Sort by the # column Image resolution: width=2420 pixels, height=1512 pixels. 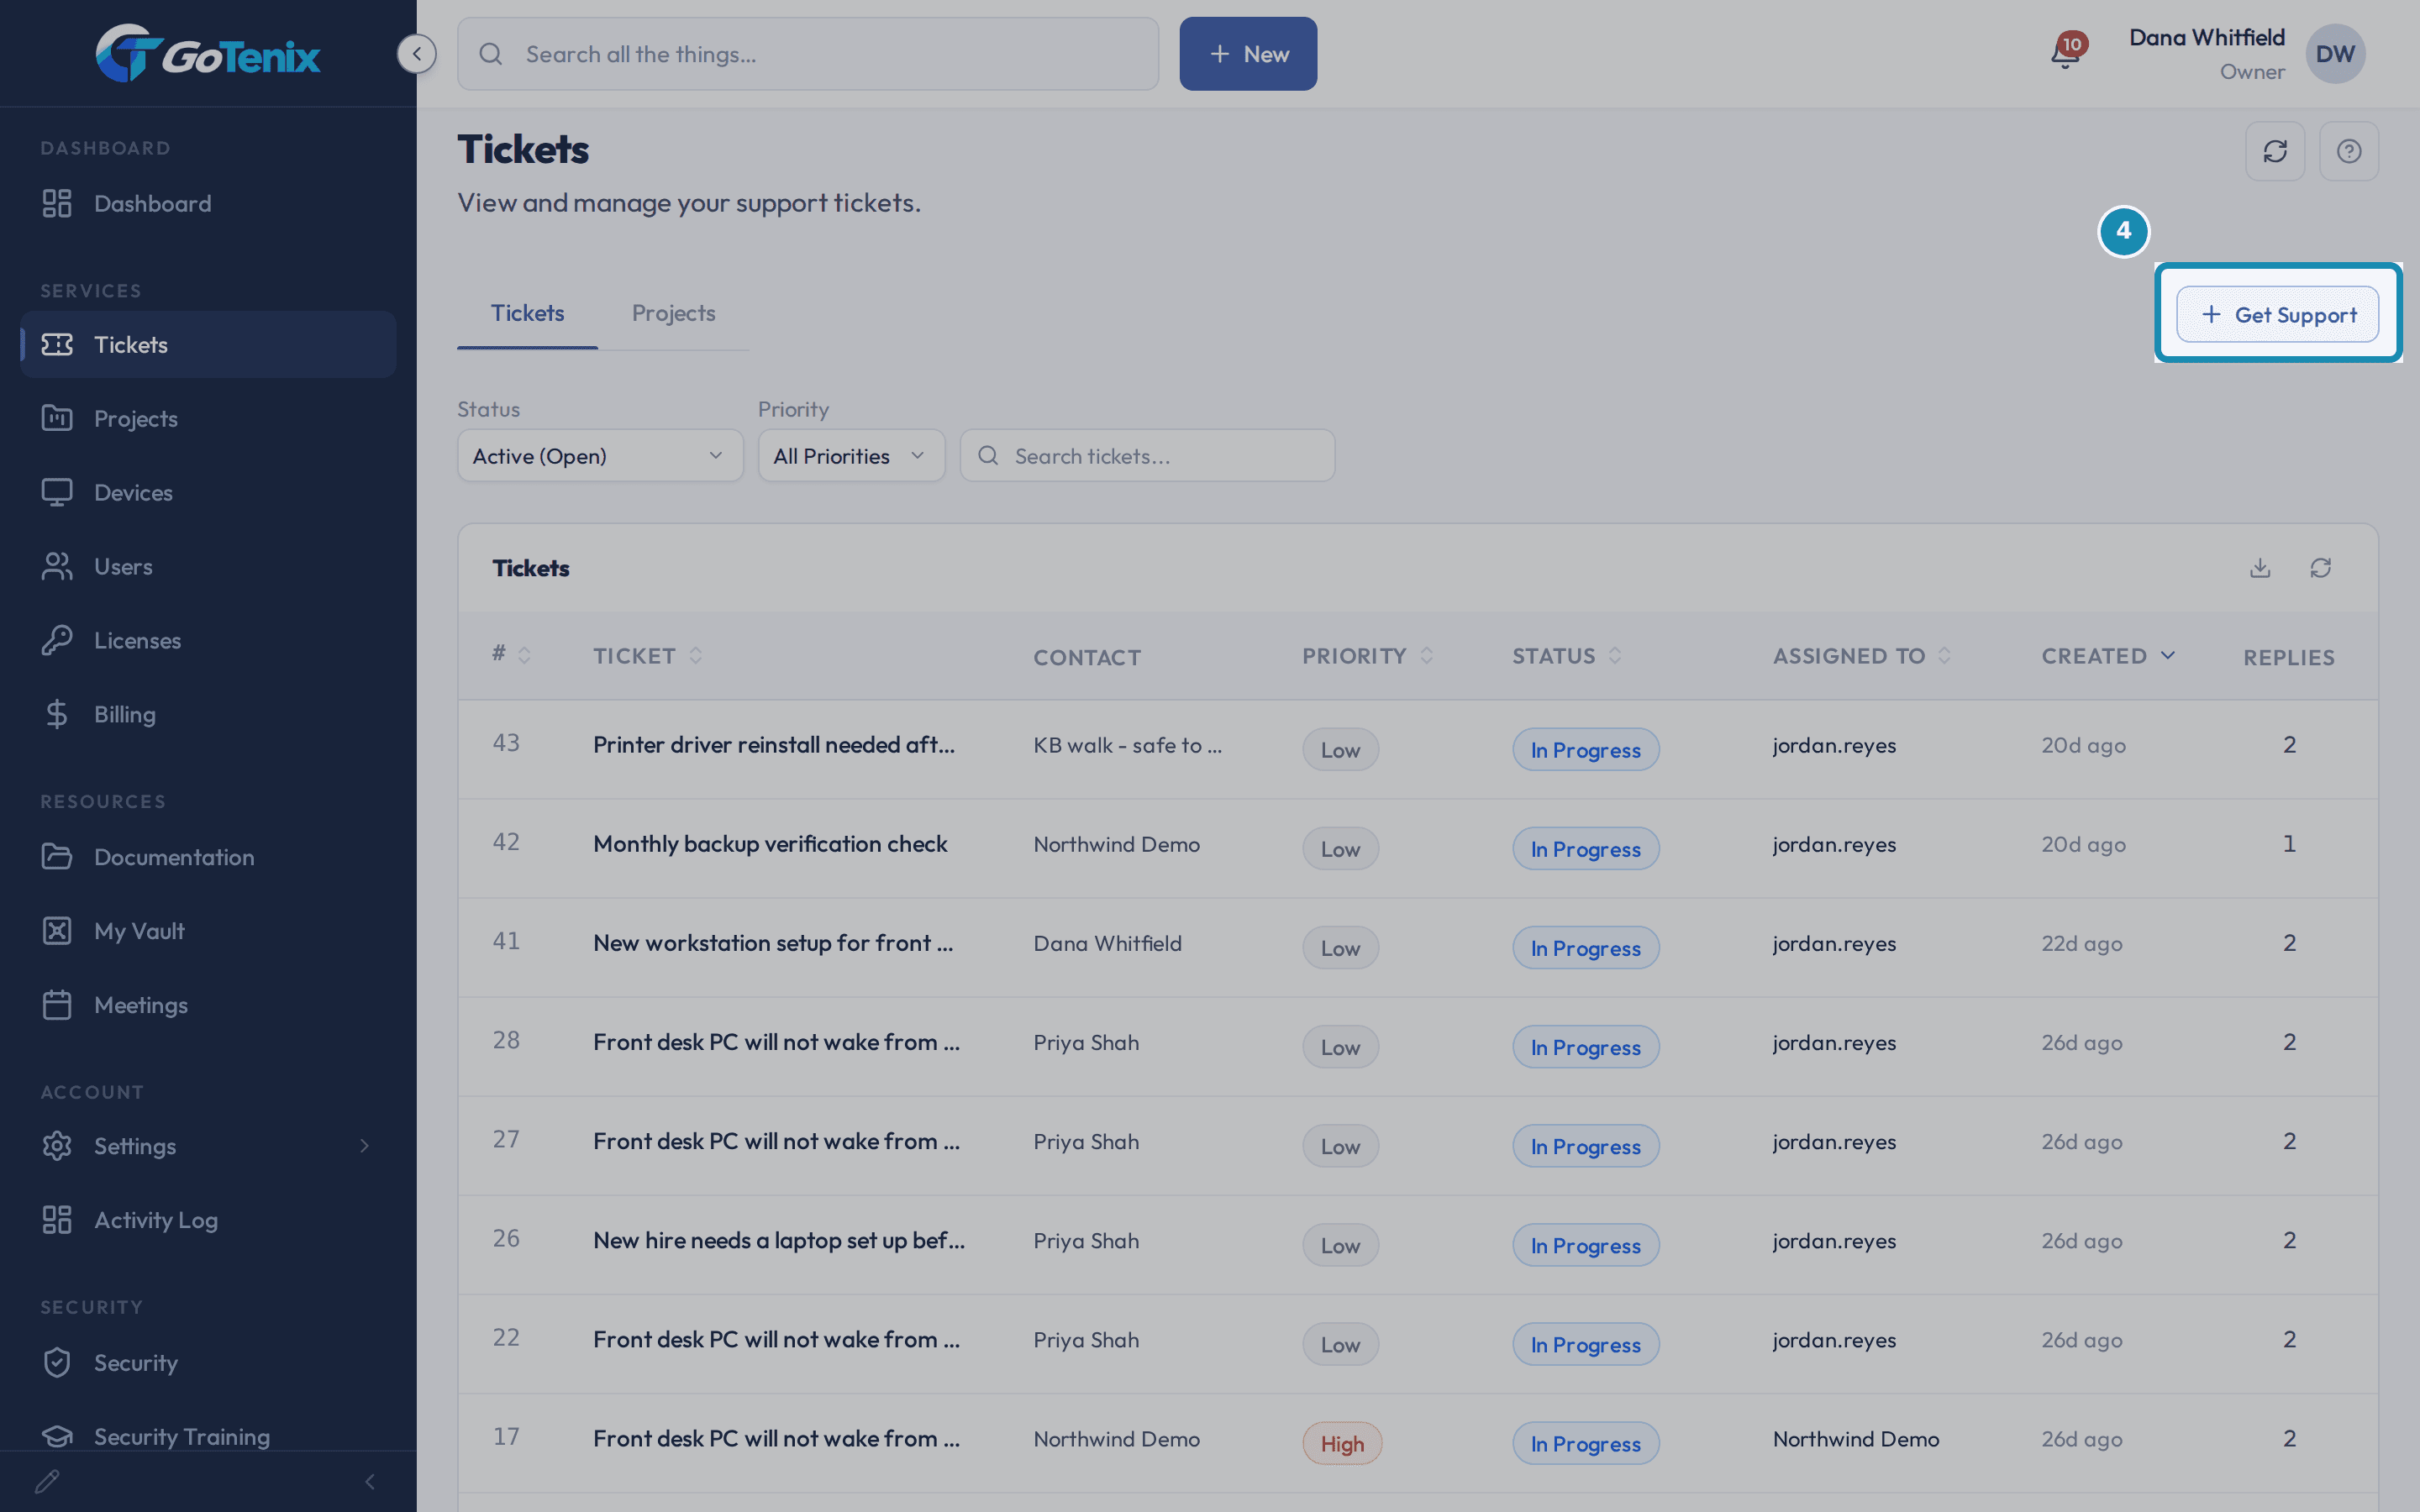(x=511, y=655)
